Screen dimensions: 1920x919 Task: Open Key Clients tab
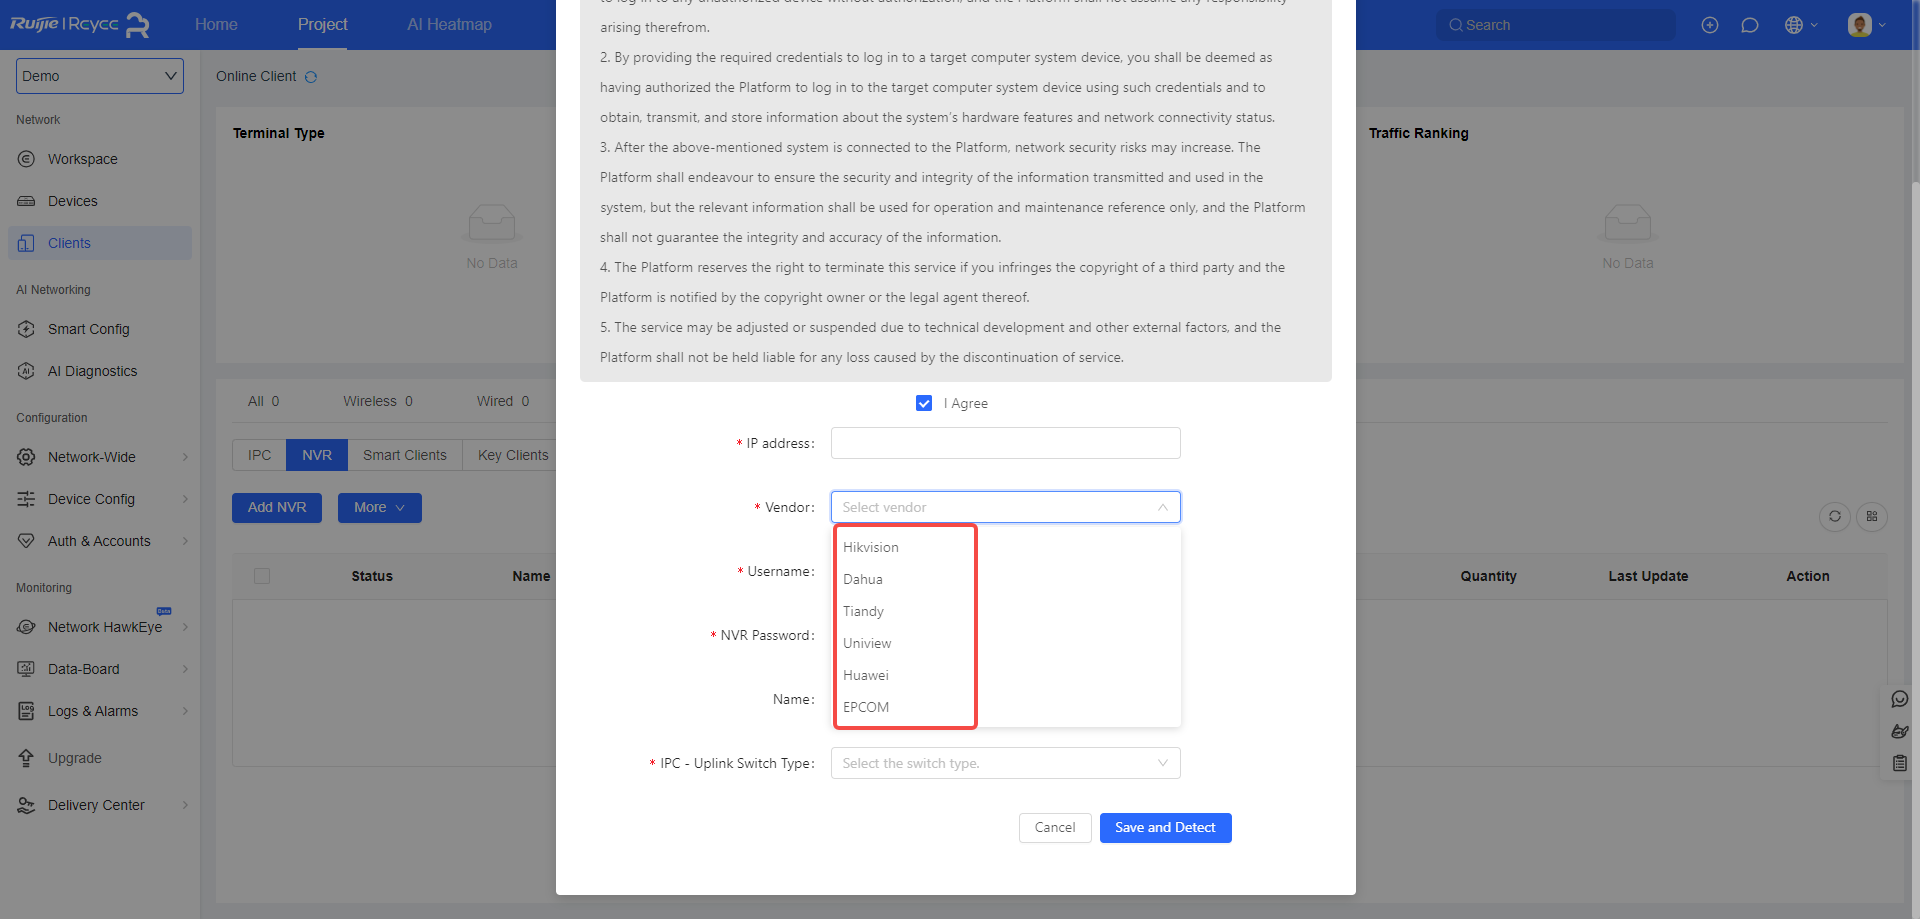click(513, 455)
